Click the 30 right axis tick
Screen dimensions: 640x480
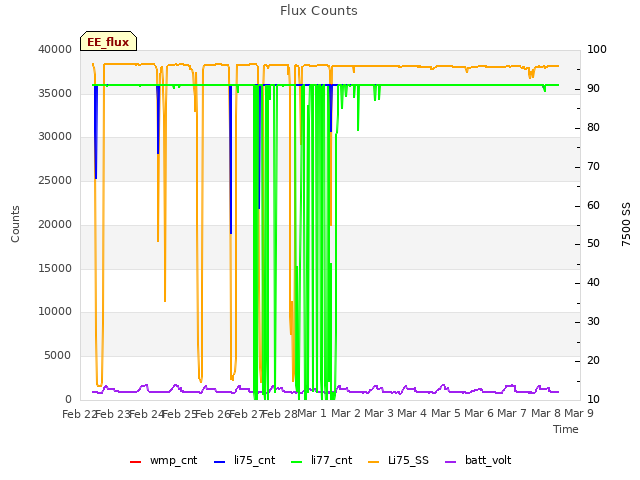593,322
